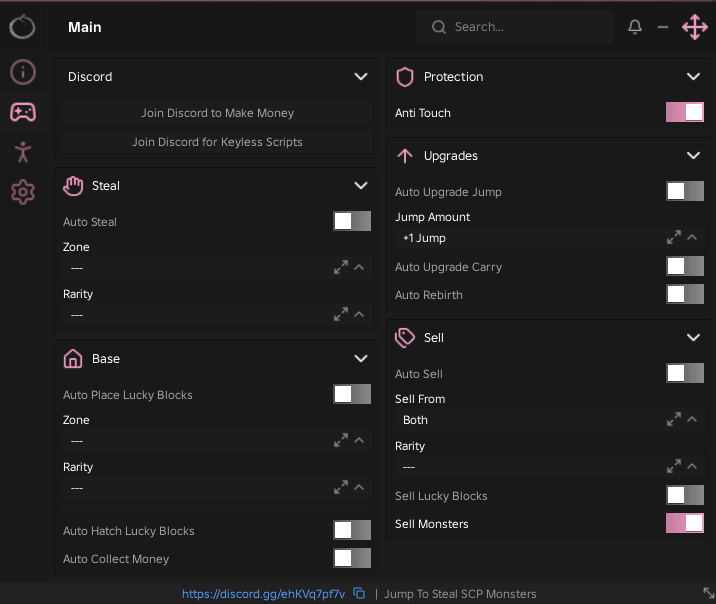The width and height of the screenshot is (716, 604).
Task: Click the Main page title text
Action: (x=84, y=27)
